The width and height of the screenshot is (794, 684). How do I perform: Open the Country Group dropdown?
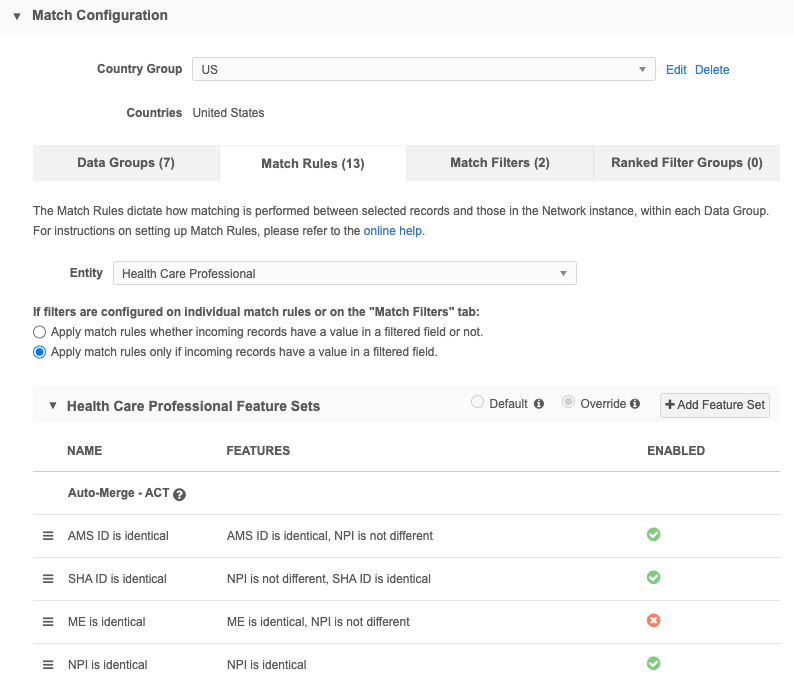coord(424,69)
